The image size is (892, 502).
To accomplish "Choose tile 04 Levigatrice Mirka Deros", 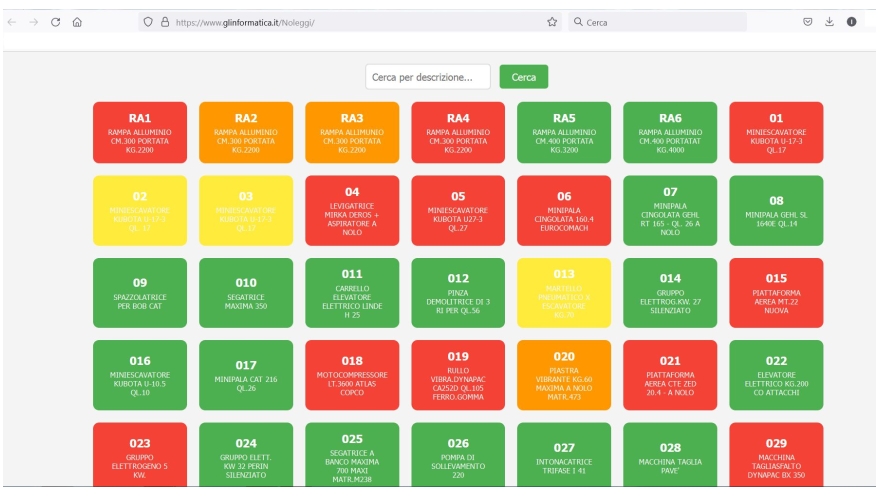I will (x=352, y=210).
